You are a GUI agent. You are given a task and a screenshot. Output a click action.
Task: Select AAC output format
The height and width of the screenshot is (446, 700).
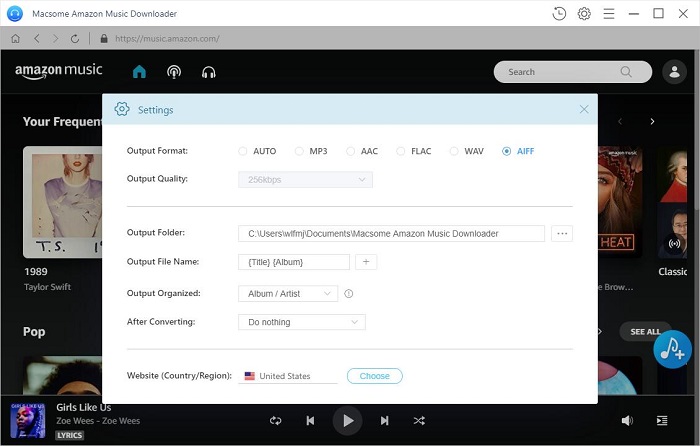click(x=362, y=151)
